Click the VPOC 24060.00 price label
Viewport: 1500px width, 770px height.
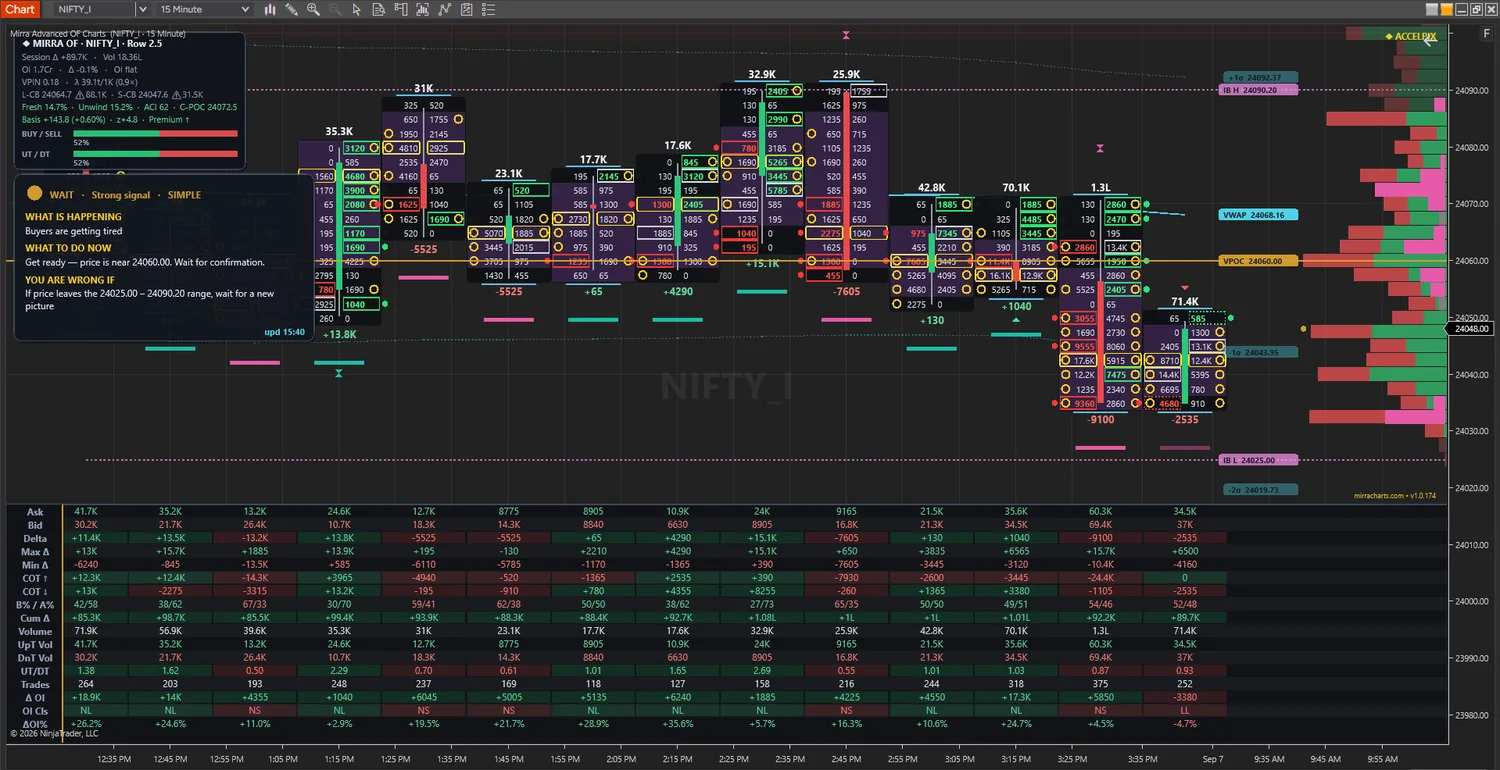[1259, 261]
